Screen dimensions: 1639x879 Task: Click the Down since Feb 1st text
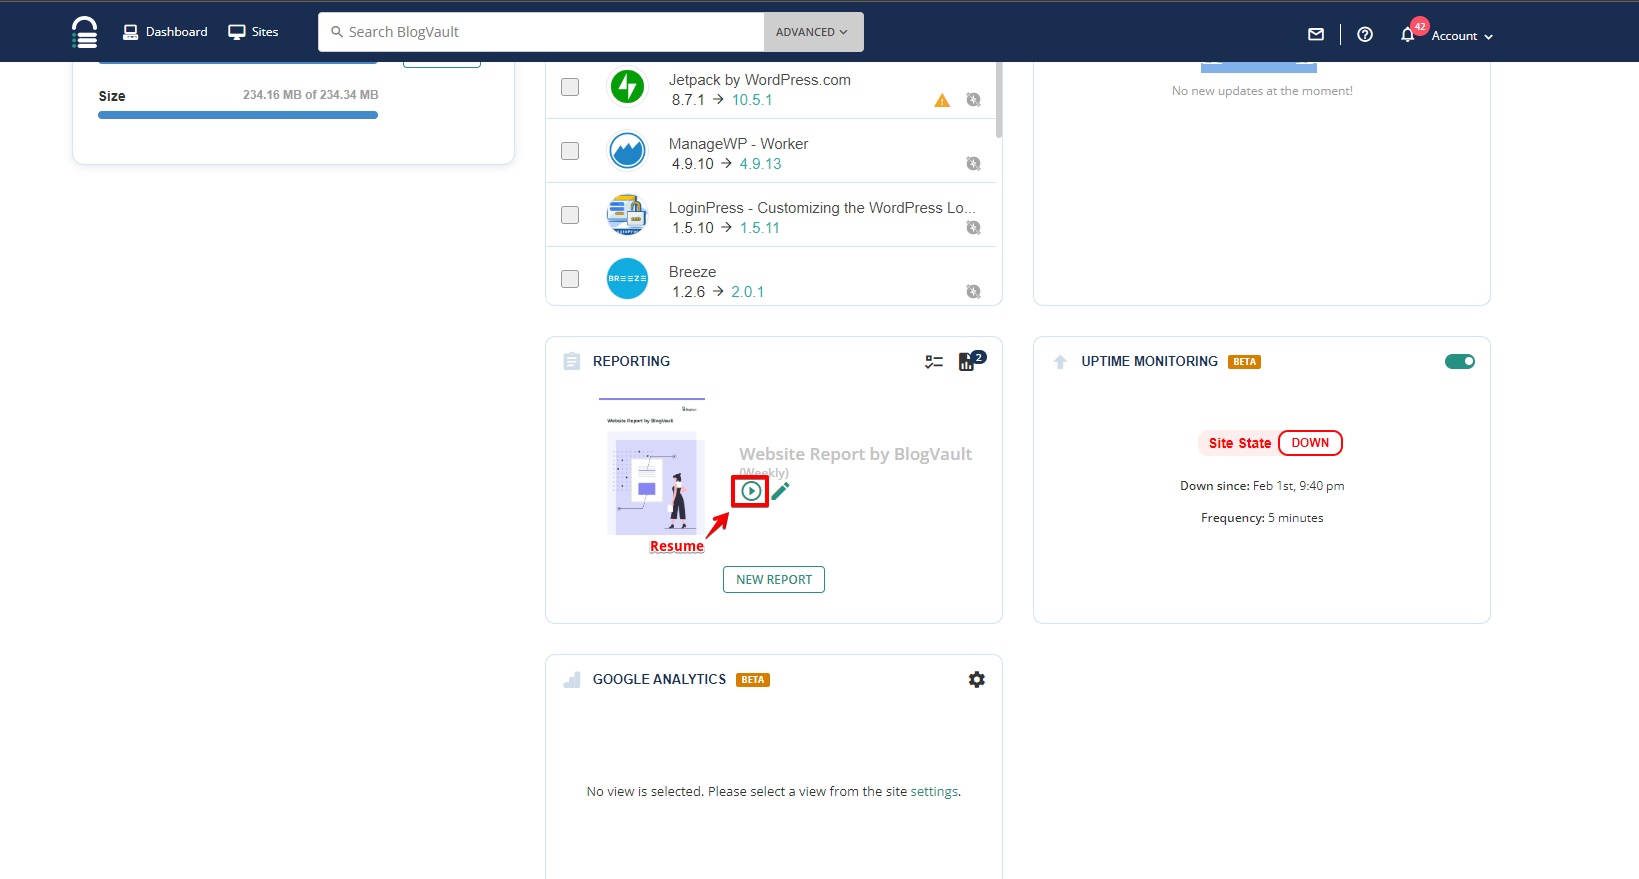click(1262, 486)
